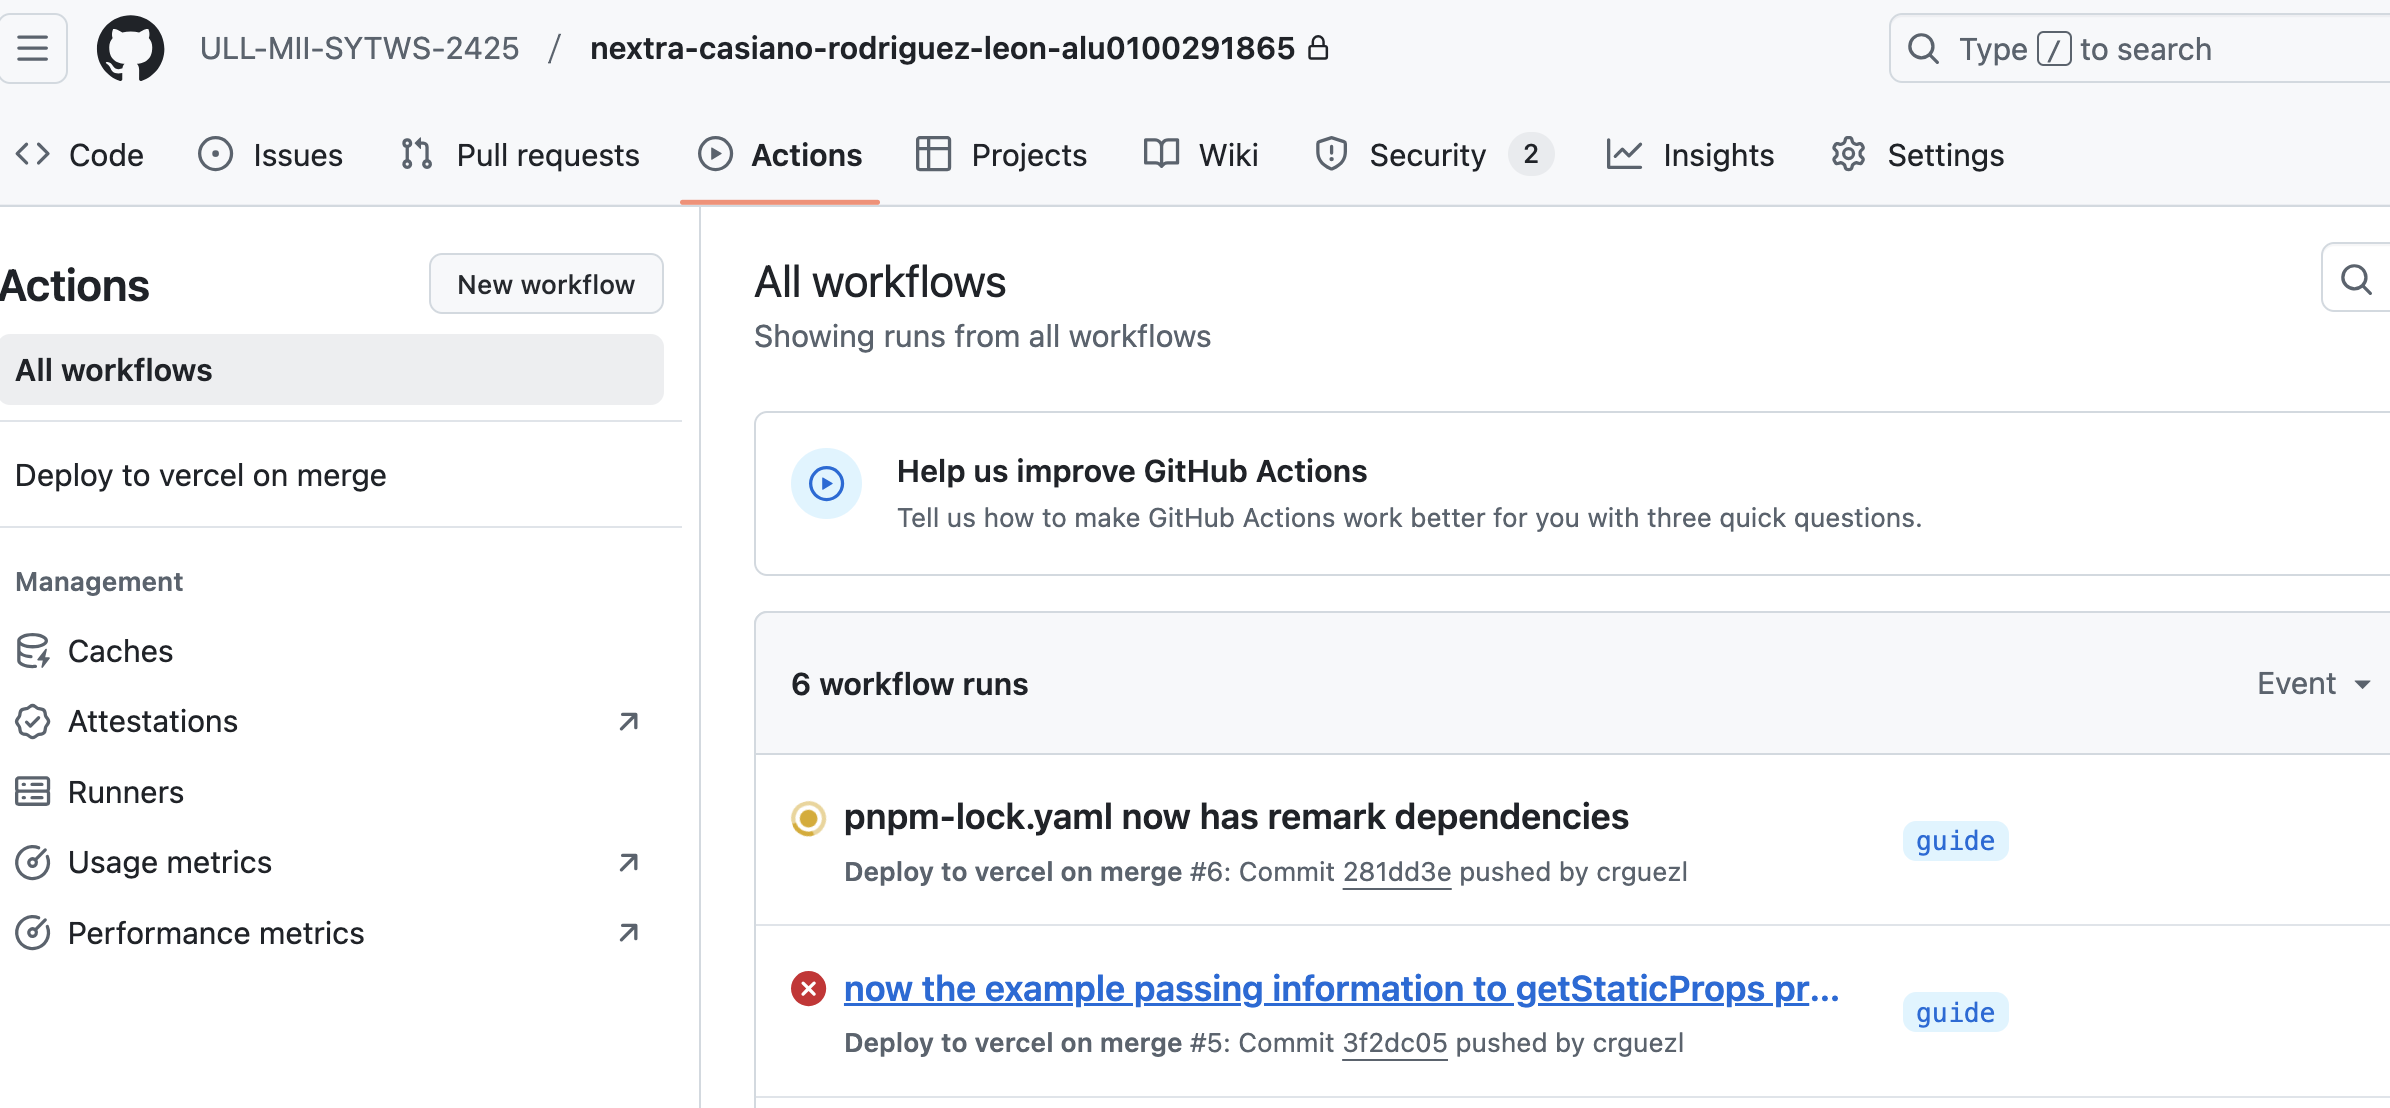Image resolution: width=2390 pixels, height=1108 pixels.
Task: Click 'Showing runs from all workflows' subtitle
Action: pyautogui.click(x=982, y=336)
